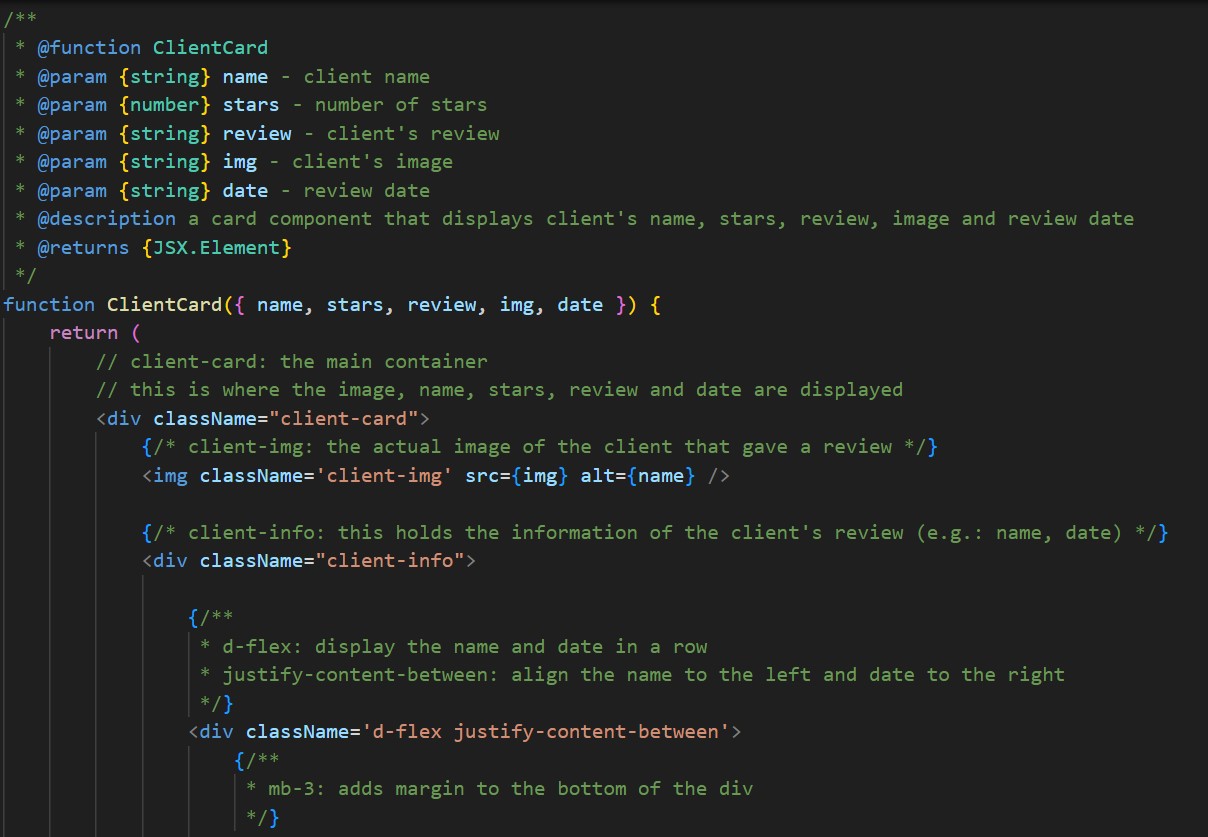
Task: Click the @description tag in the comment
Action: click(x=106, y=218)
